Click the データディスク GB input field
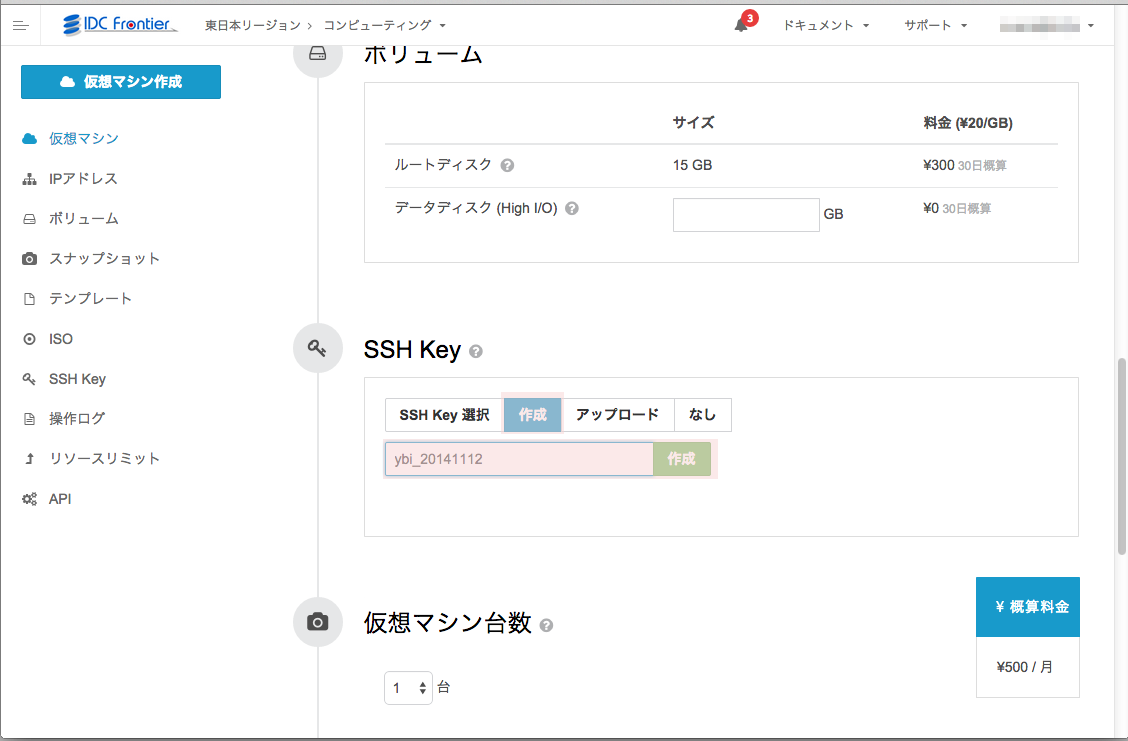 [x=746, y=214]
